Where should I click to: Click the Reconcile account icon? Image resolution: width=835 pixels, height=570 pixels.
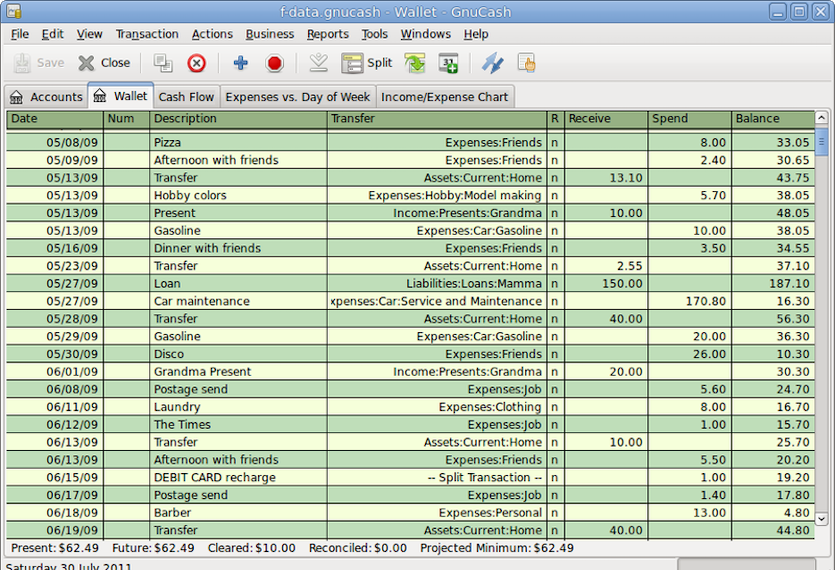tap(526, 63)
